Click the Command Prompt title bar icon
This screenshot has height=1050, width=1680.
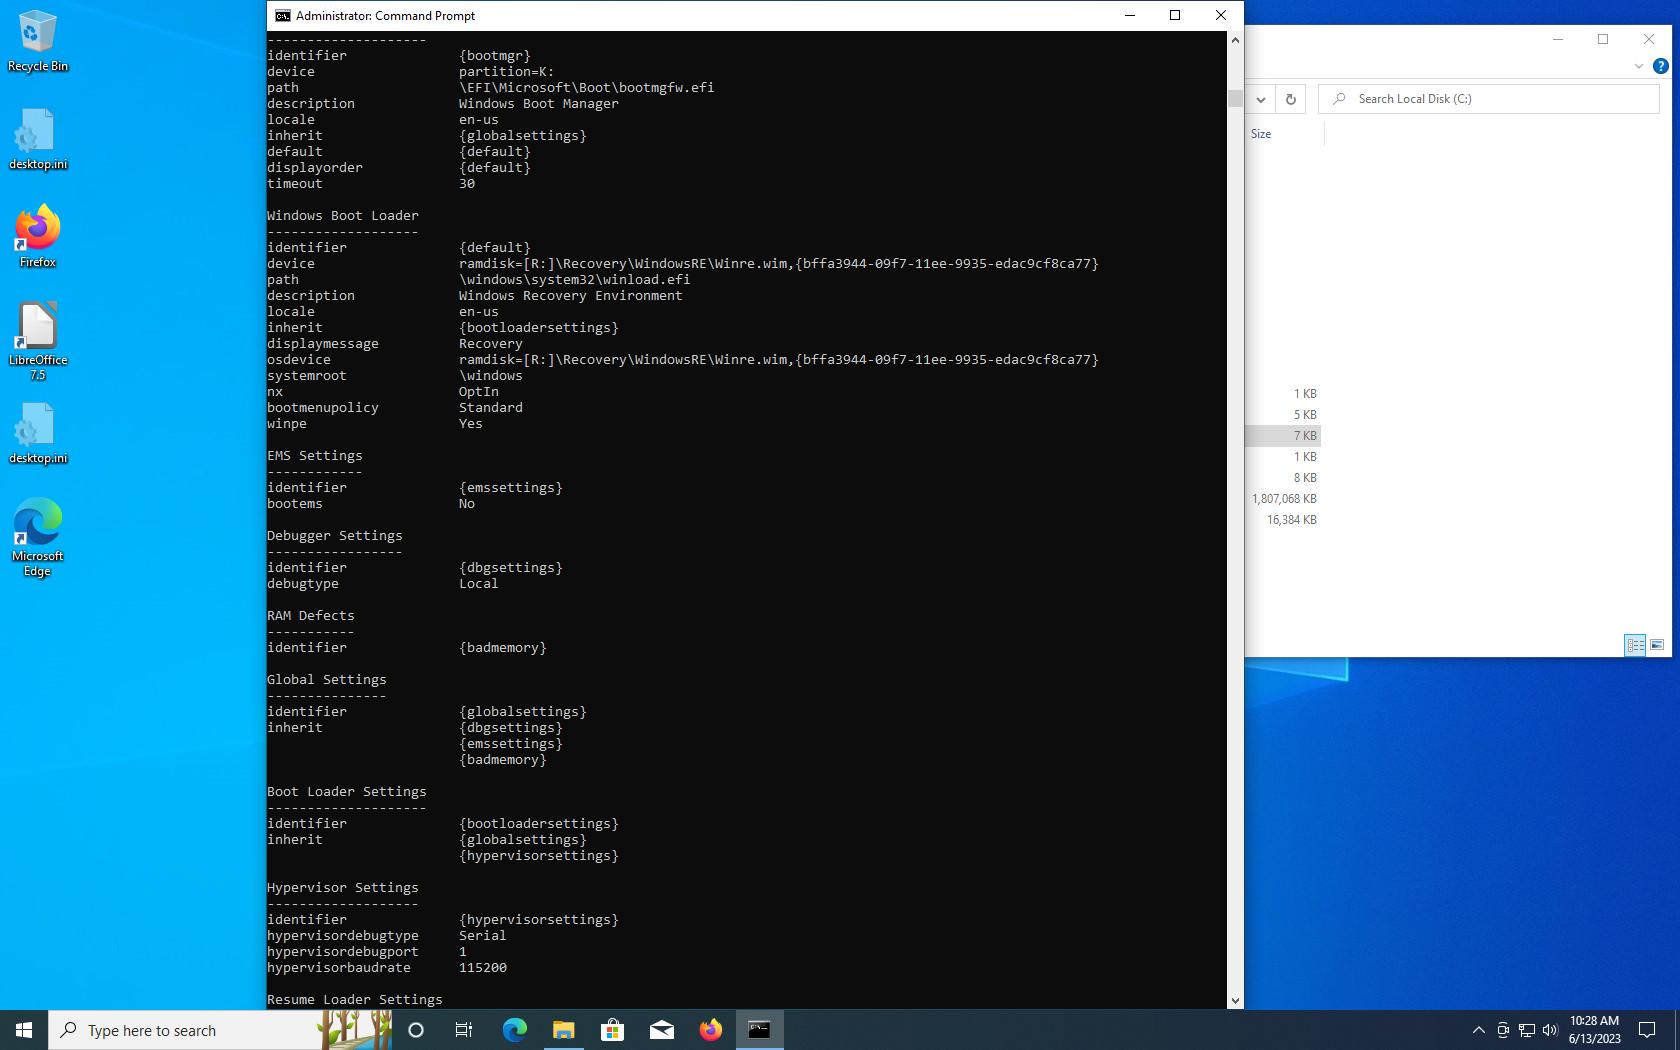283,16
